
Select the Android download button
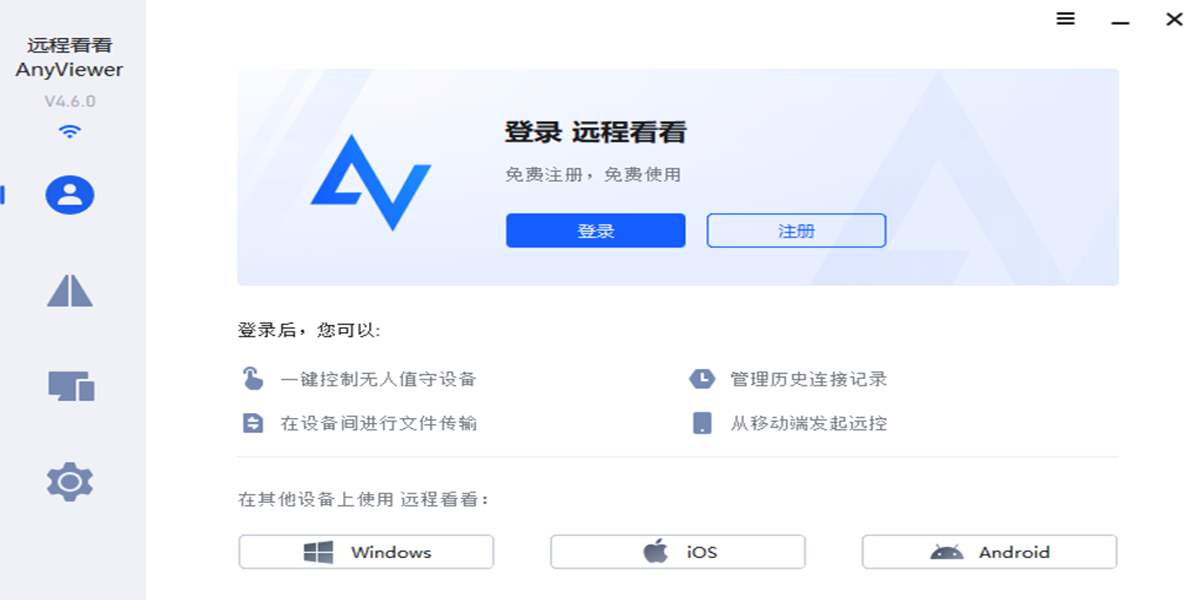pos(989,552)
